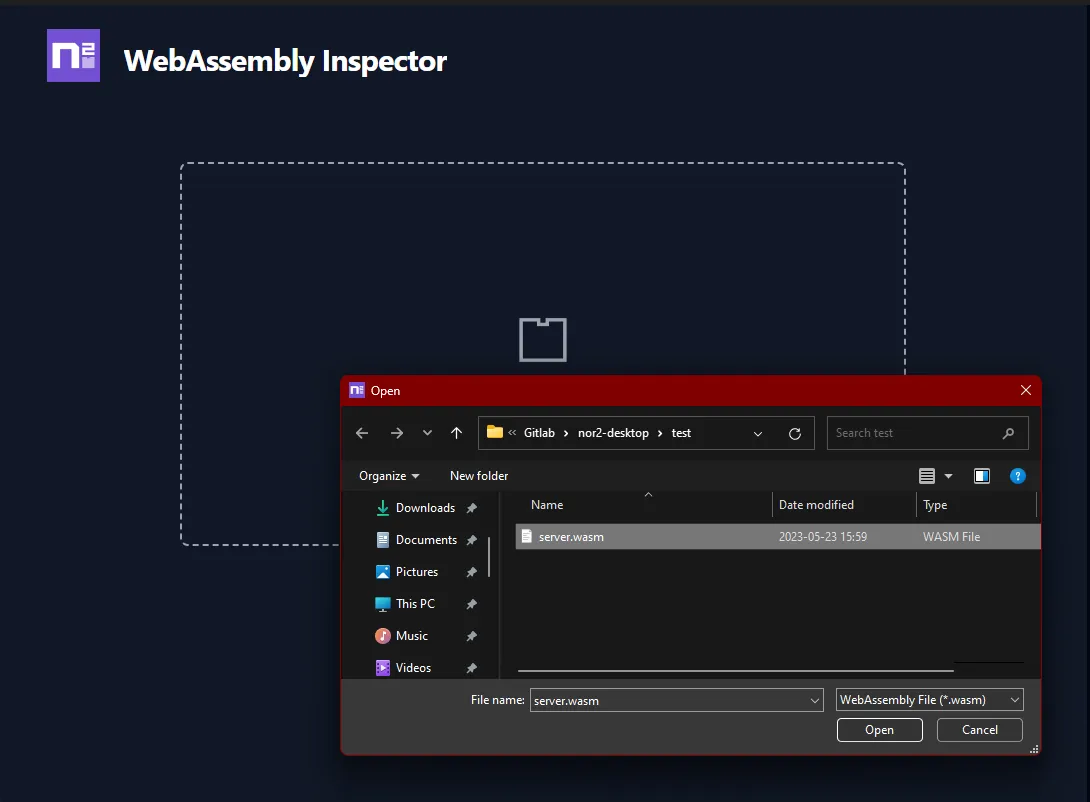Unpin the Downloads folder pin
1090x802 pixels.
[471, 508]
